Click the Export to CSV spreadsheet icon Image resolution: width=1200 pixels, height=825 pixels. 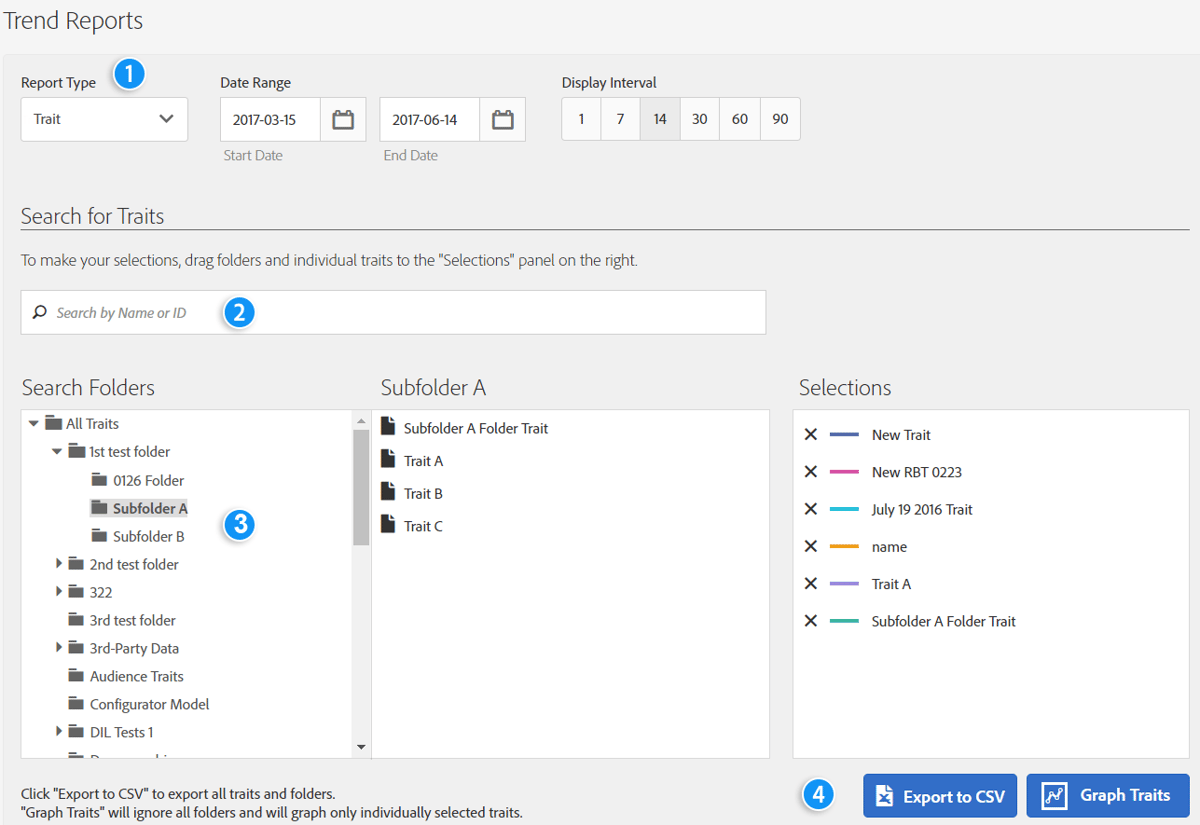[x=883, y=795]
